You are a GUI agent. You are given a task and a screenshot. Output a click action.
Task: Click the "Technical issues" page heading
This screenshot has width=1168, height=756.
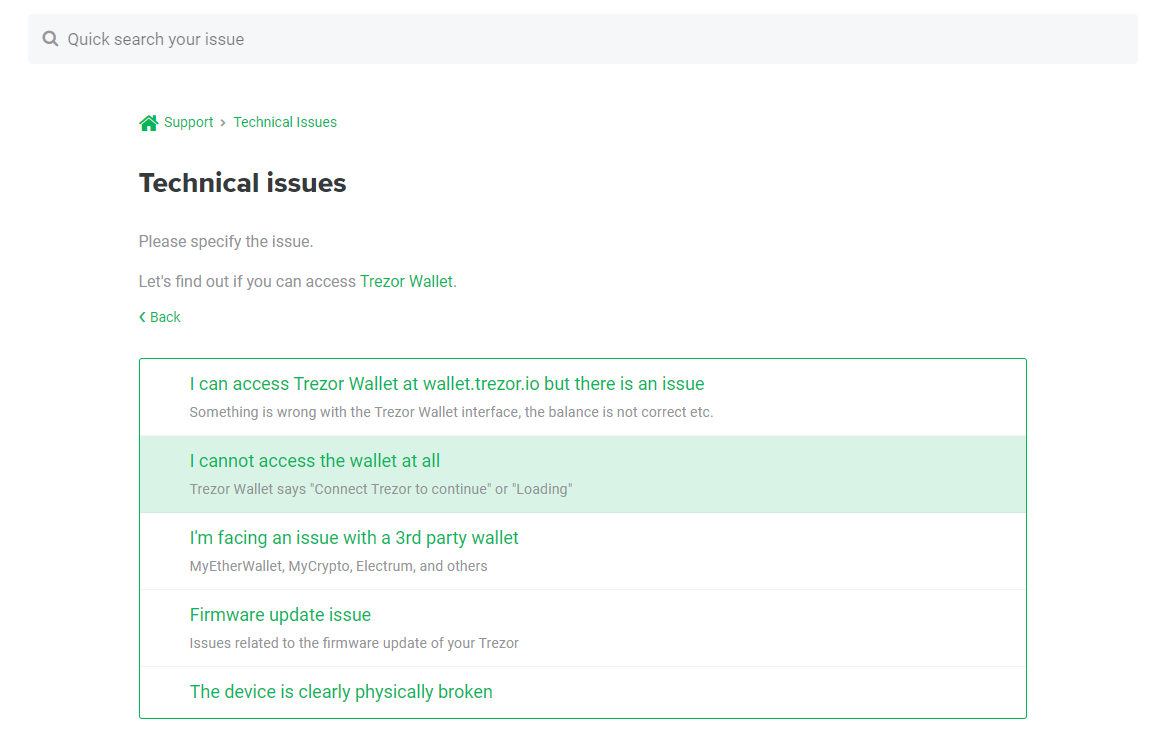242,183
